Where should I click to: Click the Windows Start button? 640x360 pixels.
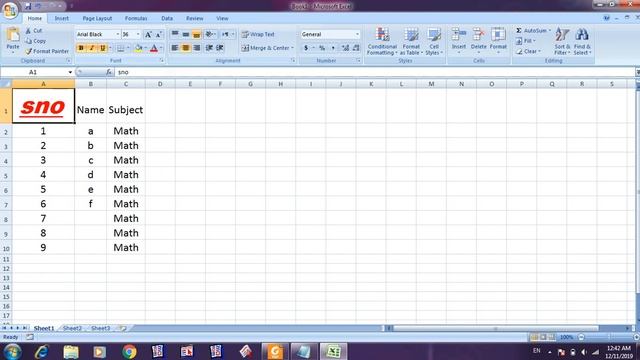[13, 351]
